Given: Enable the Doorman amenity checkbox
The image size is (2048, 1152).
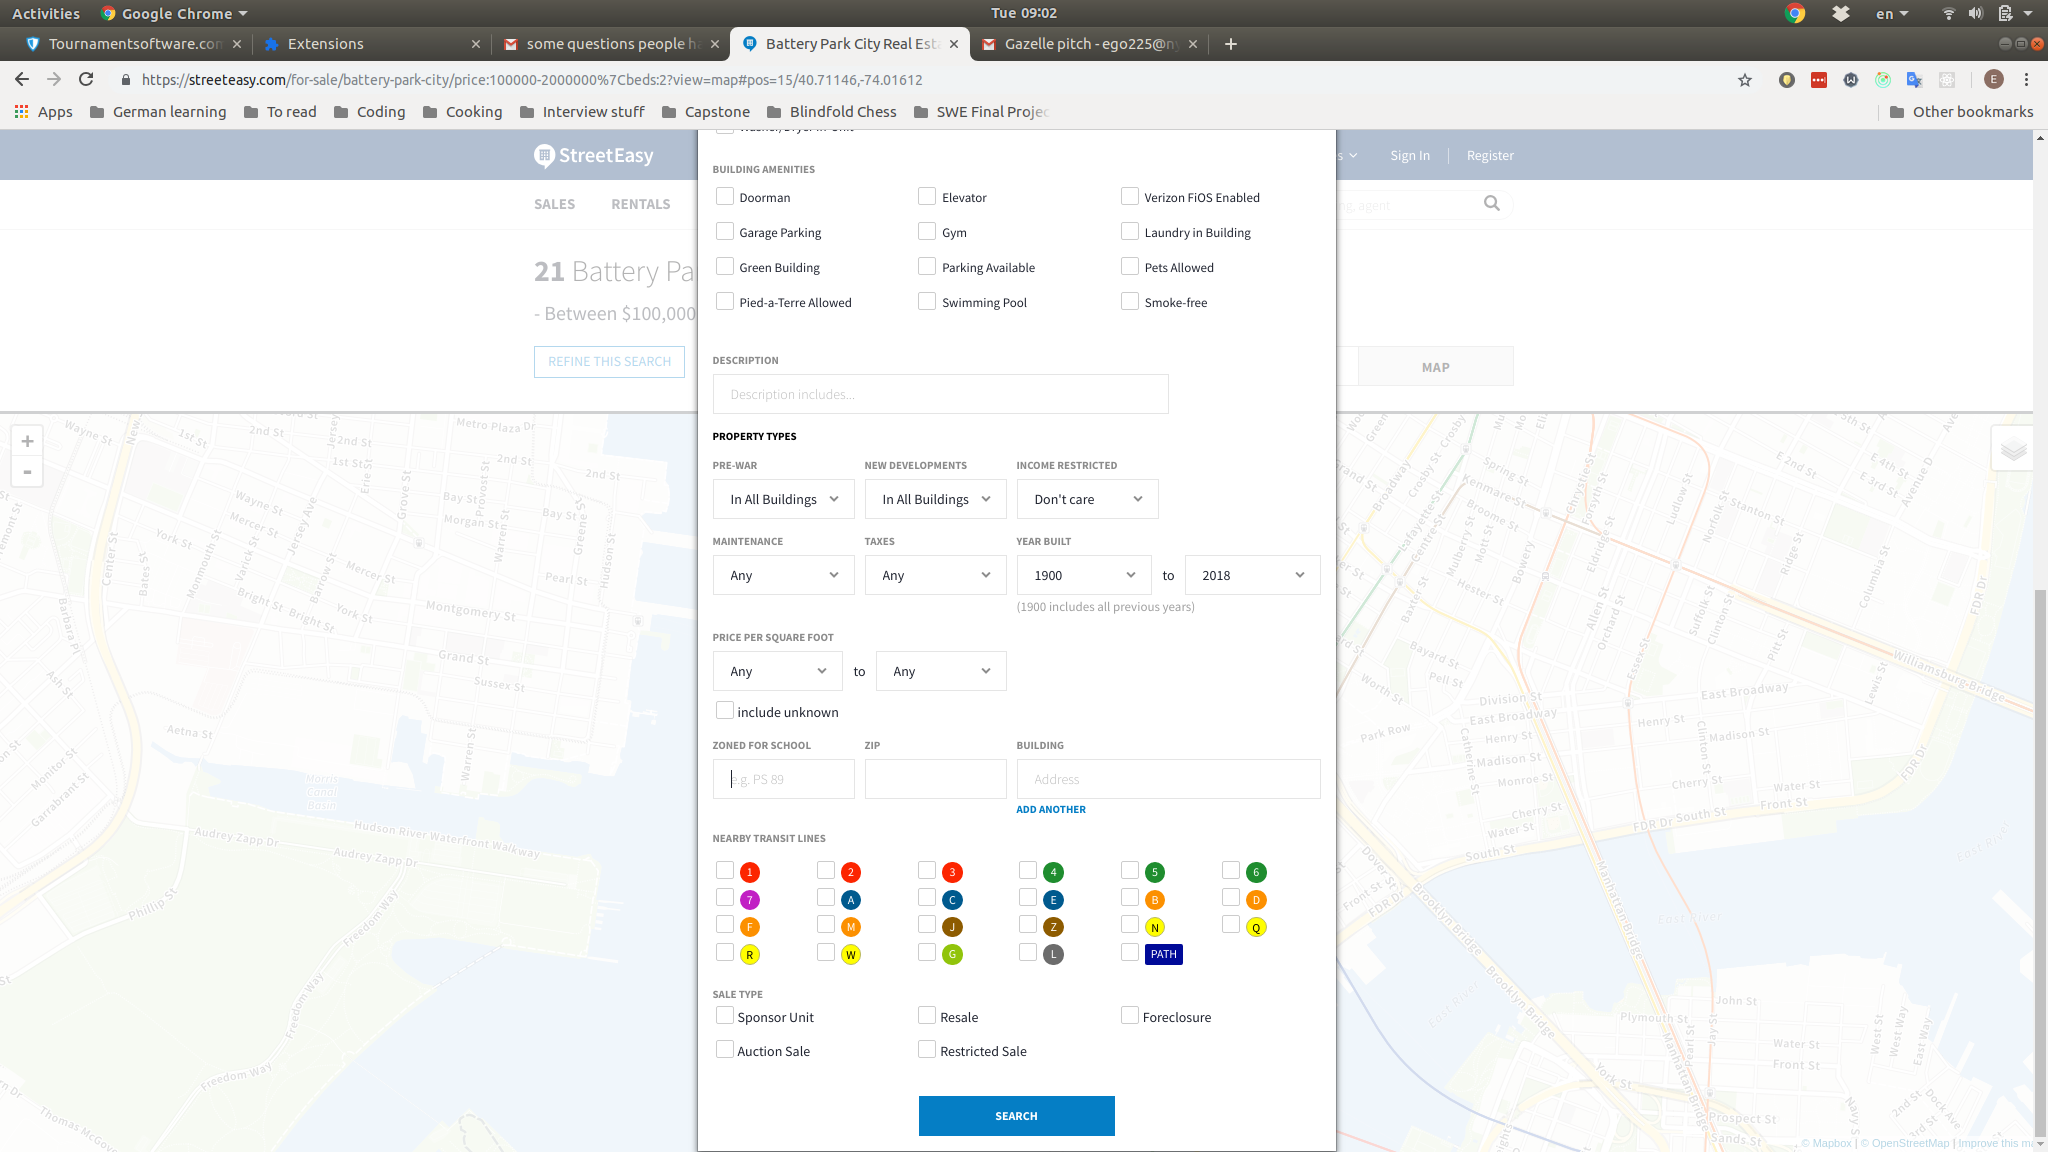Looking at the screenshot, I should coord(725,197).
